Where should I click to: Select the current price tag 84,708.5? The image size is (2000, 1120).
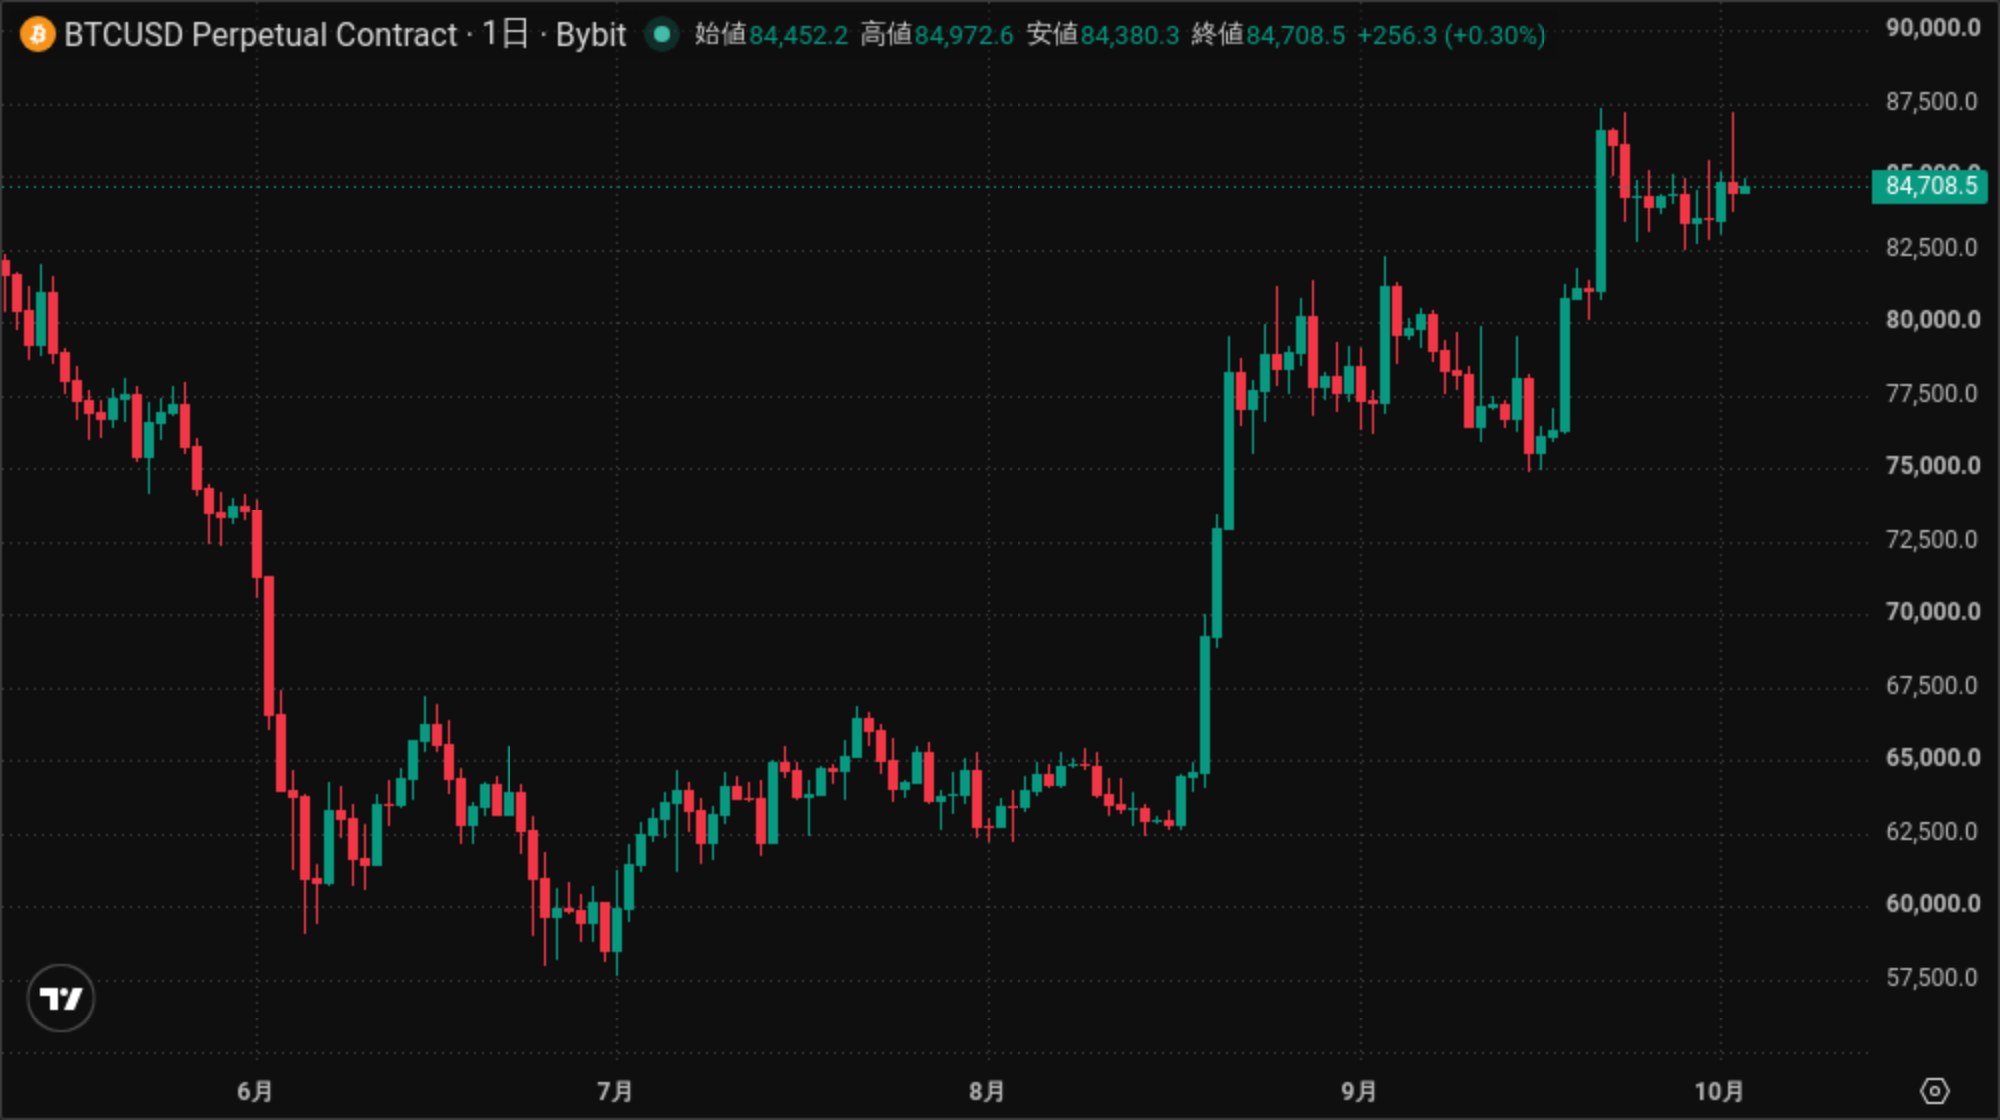1929,186
